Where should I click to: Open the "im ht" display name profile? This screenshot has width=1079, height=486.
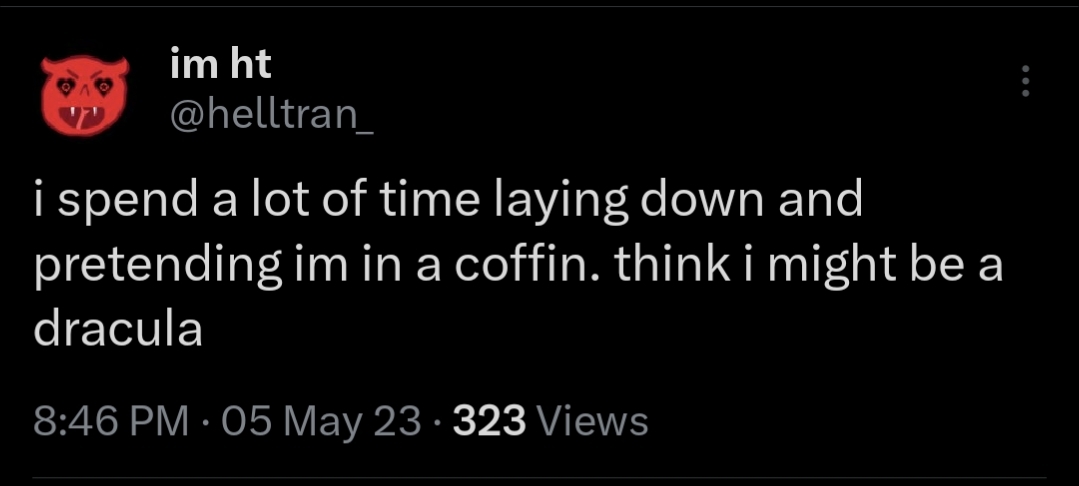coord(221,67)
